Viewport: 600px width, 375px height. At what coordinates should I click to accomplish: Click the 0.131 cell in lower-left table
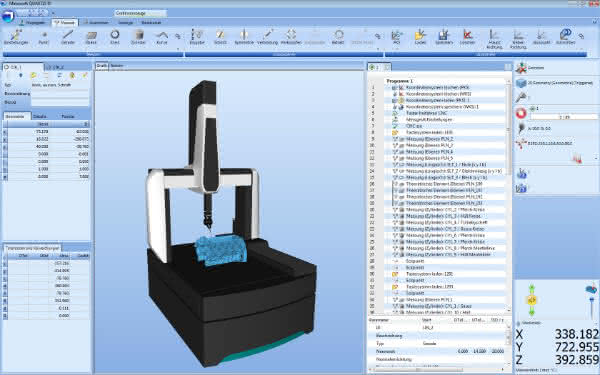[x=63, y=308]
